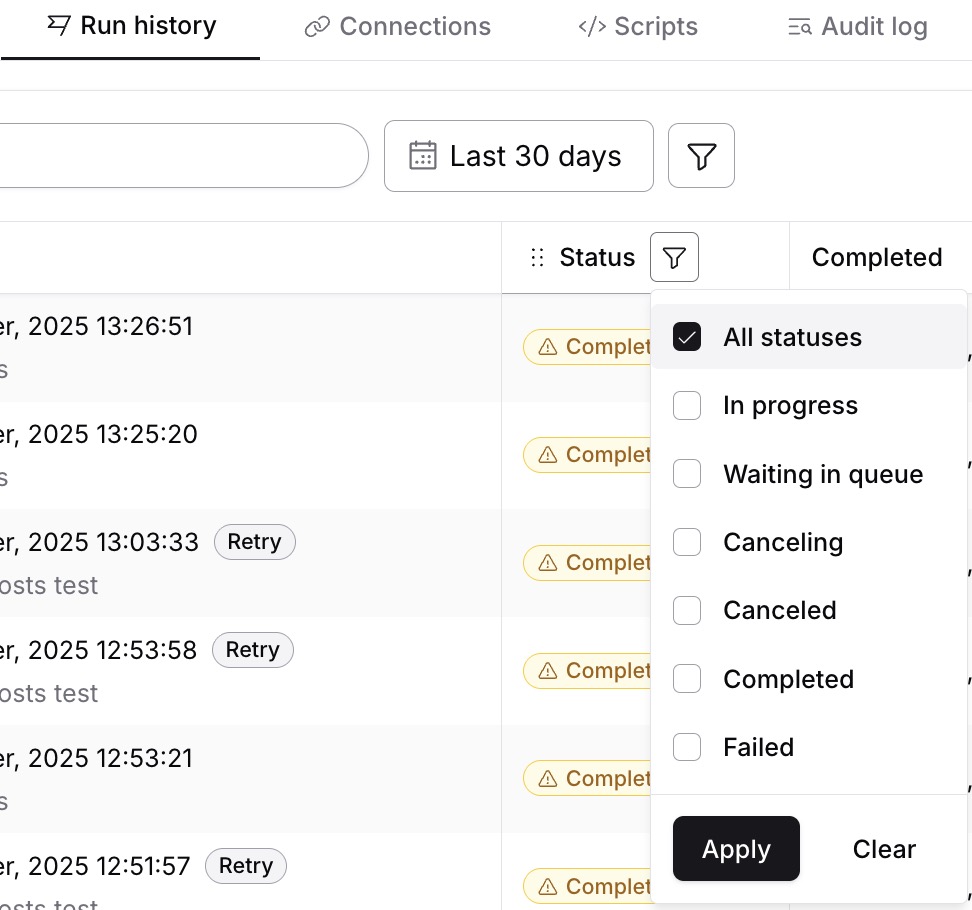
Task: Click the Completed column header
Action: tap(877, 257)
